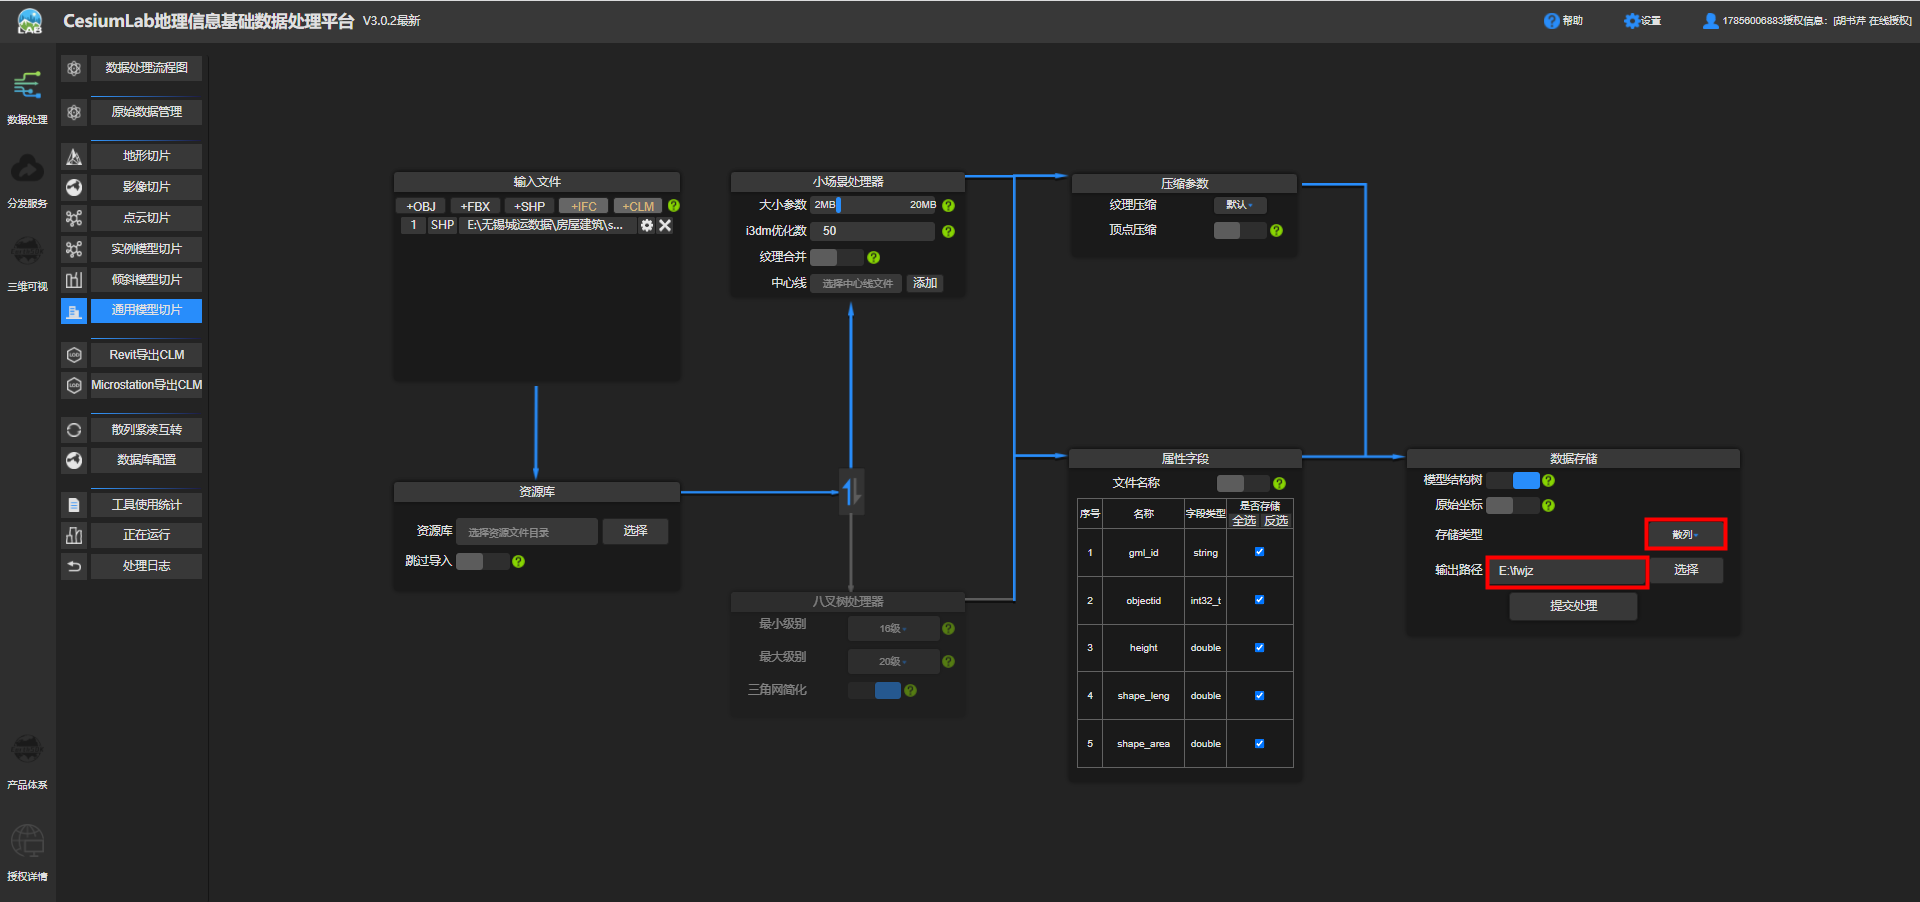Open the 影像切片 imagery slicing tool
The height and width of the screenshot is (902, 1920).
(145, 187)
